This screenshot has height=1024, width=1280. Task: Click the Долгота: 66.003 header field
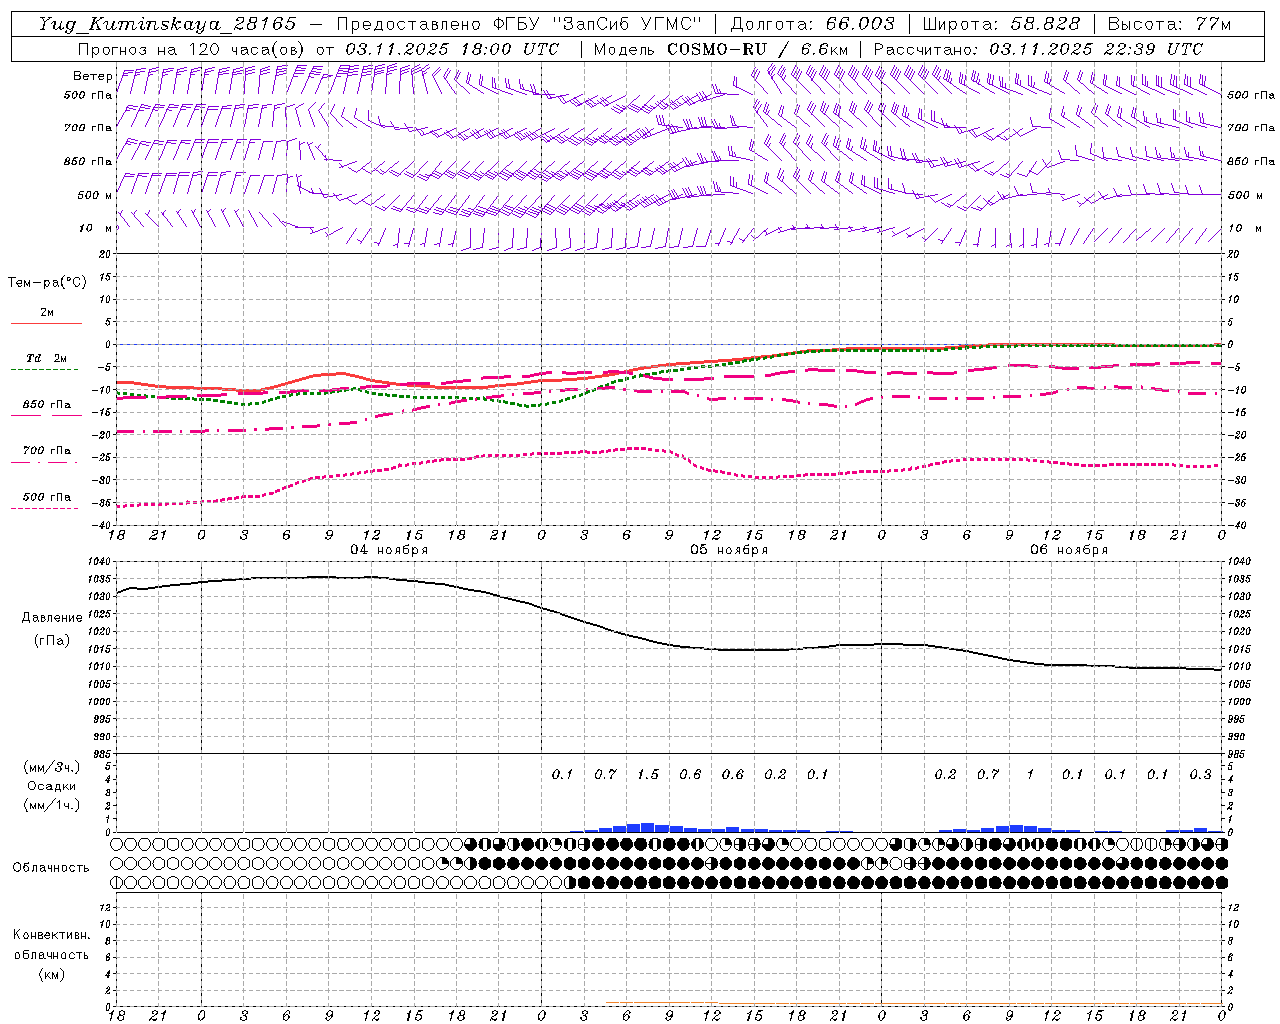[x=812, y=24]
